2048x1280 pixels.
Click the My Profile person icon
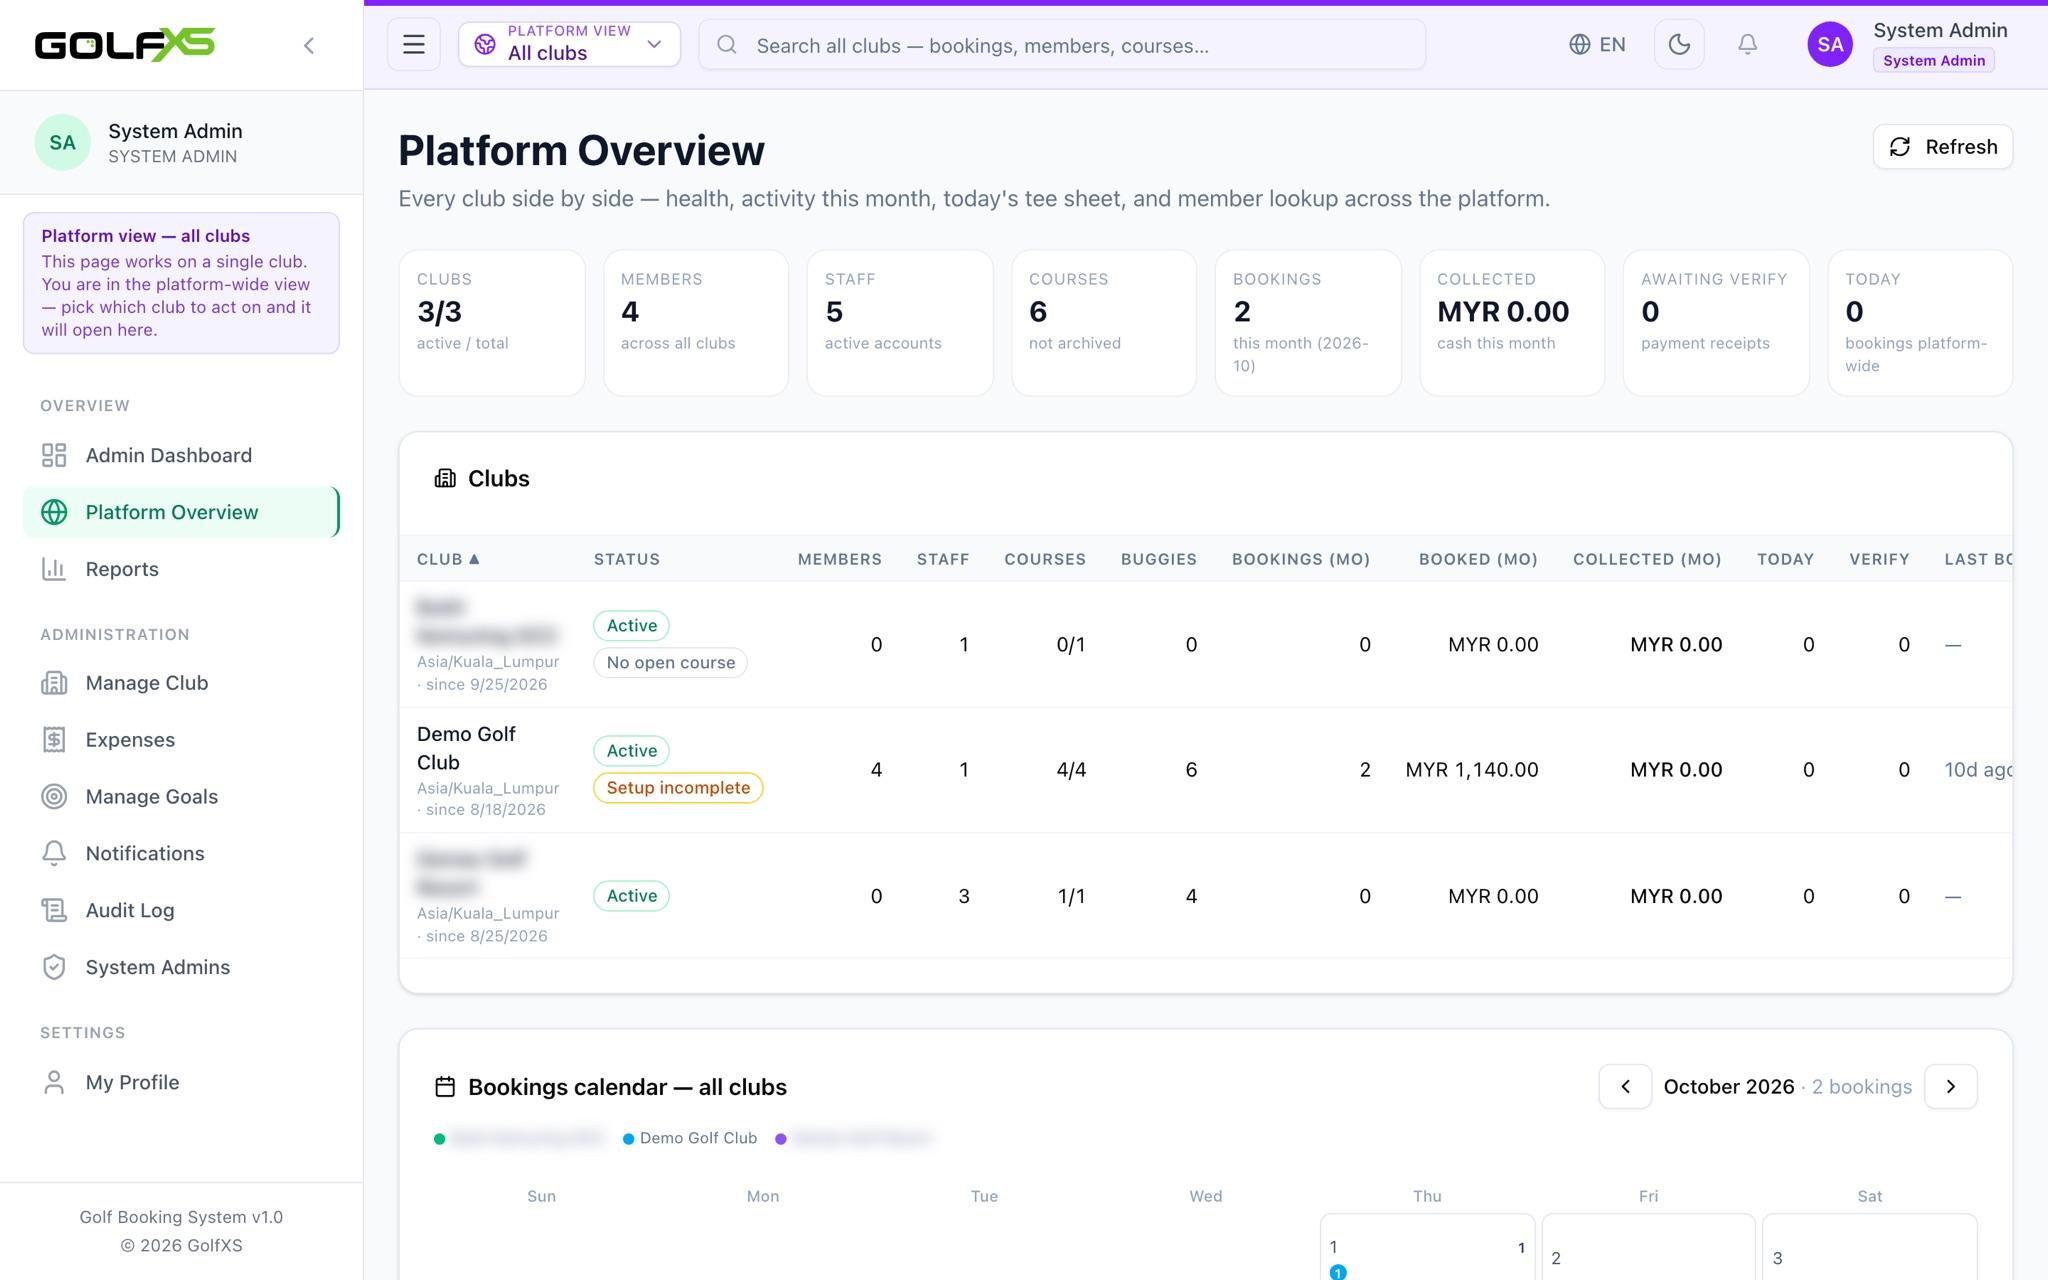[x=54, y=1082]
